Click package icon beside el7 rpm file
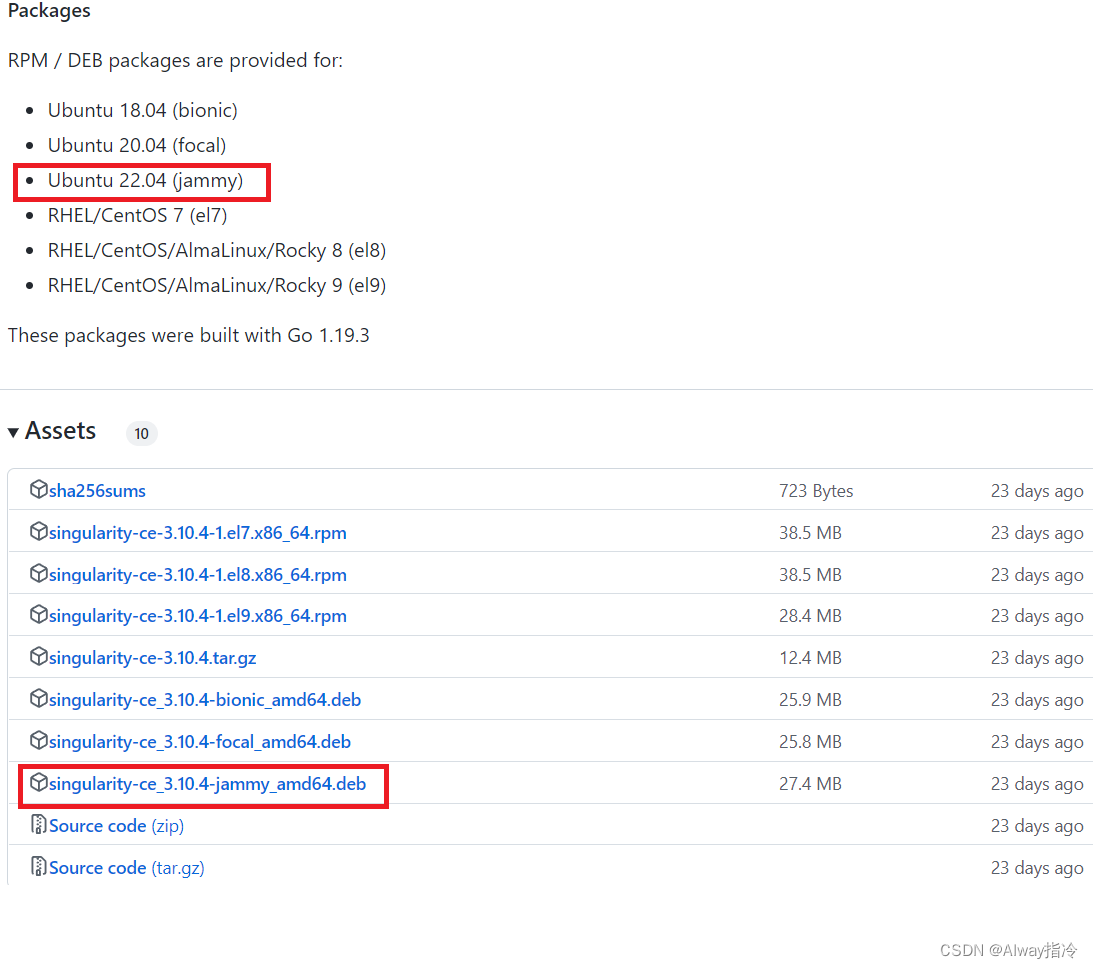This screenshot has width=1093, height=969. [38, 531]
